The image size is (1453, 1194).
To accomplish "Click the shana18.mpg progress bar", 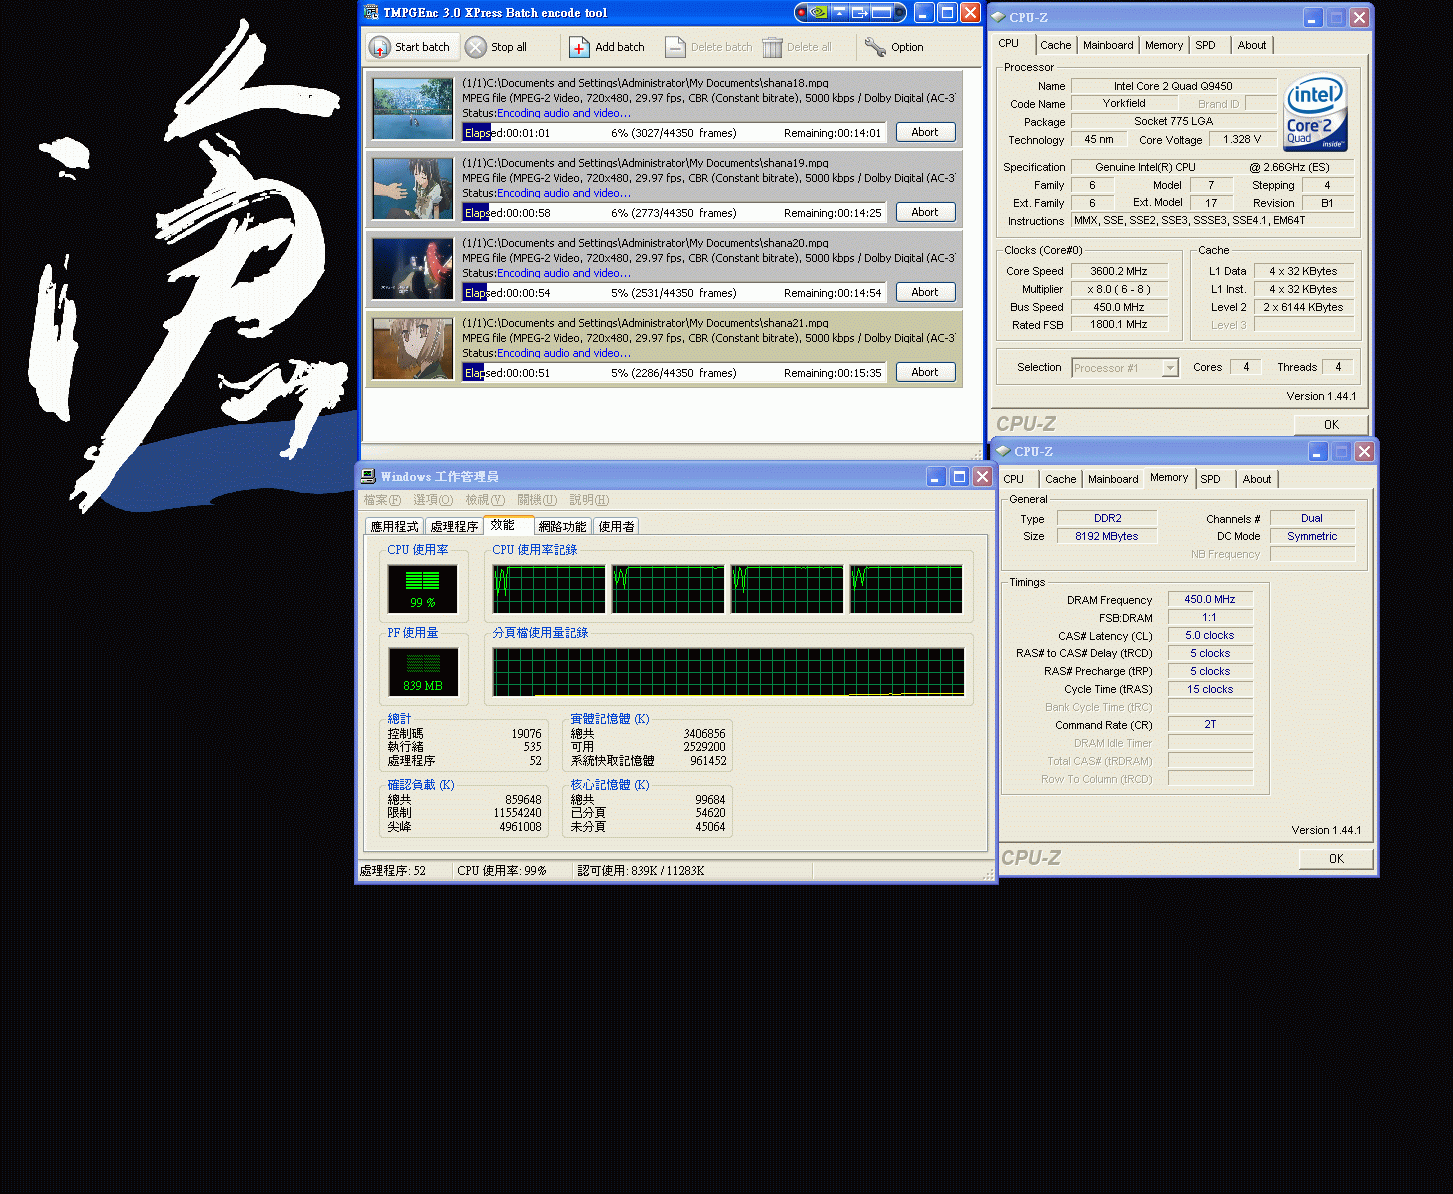I will click(675, 132).
